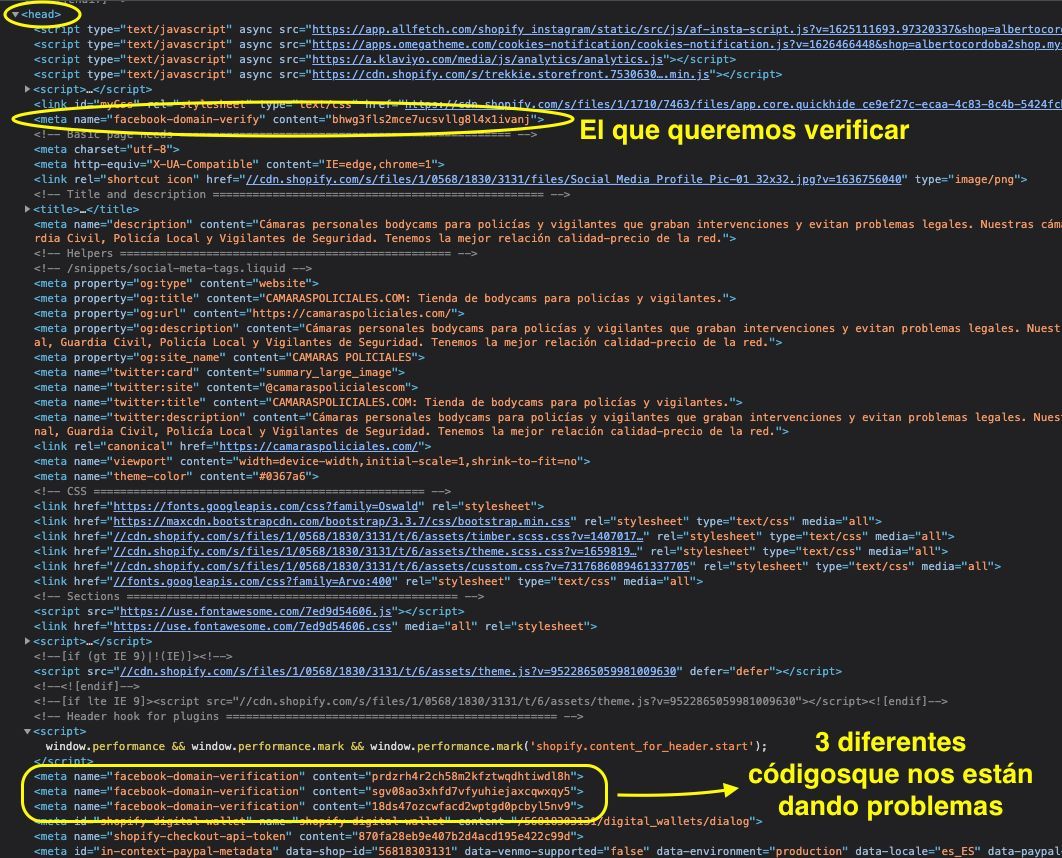Select the twitter:title meta row

click(x=388, y=402)
